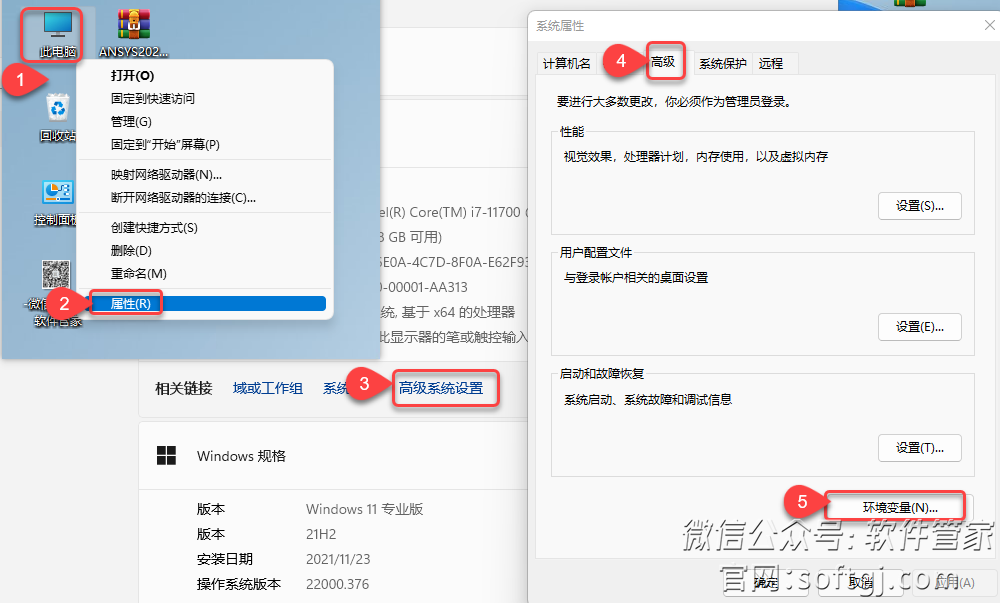Switch to the 计算机名 tab
This screenshot has width=1000, height=603.
pyautogui.click(x=567, y=63)
